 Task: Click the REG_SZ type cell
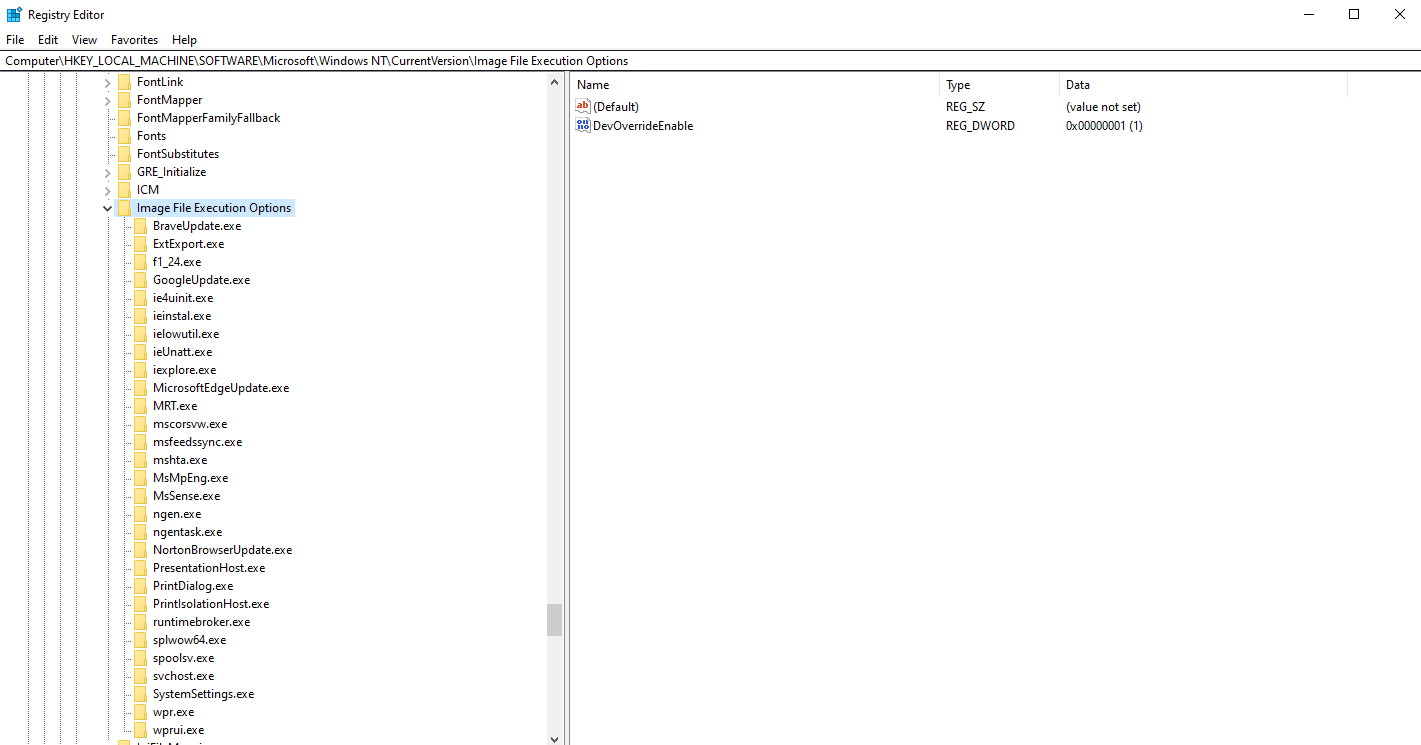965,107
